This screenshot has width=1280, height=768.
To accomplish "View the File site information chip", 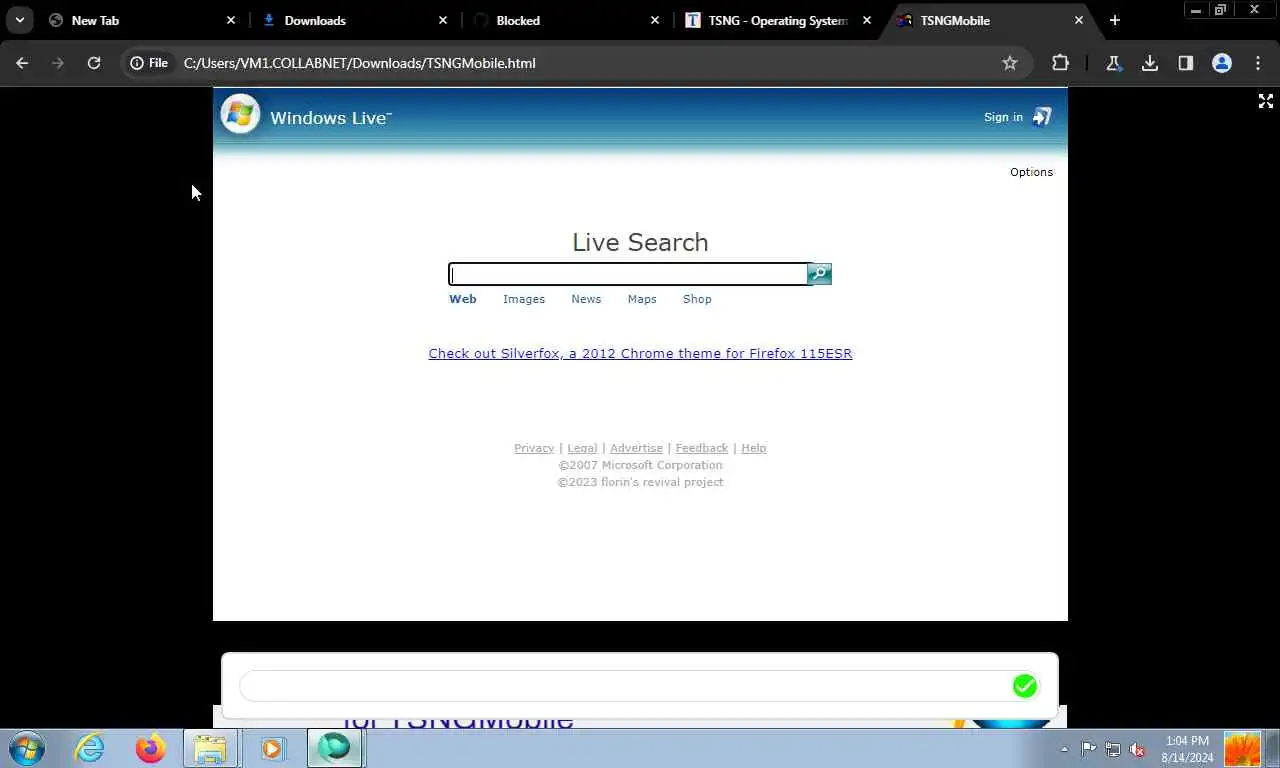I will point(149,63).
